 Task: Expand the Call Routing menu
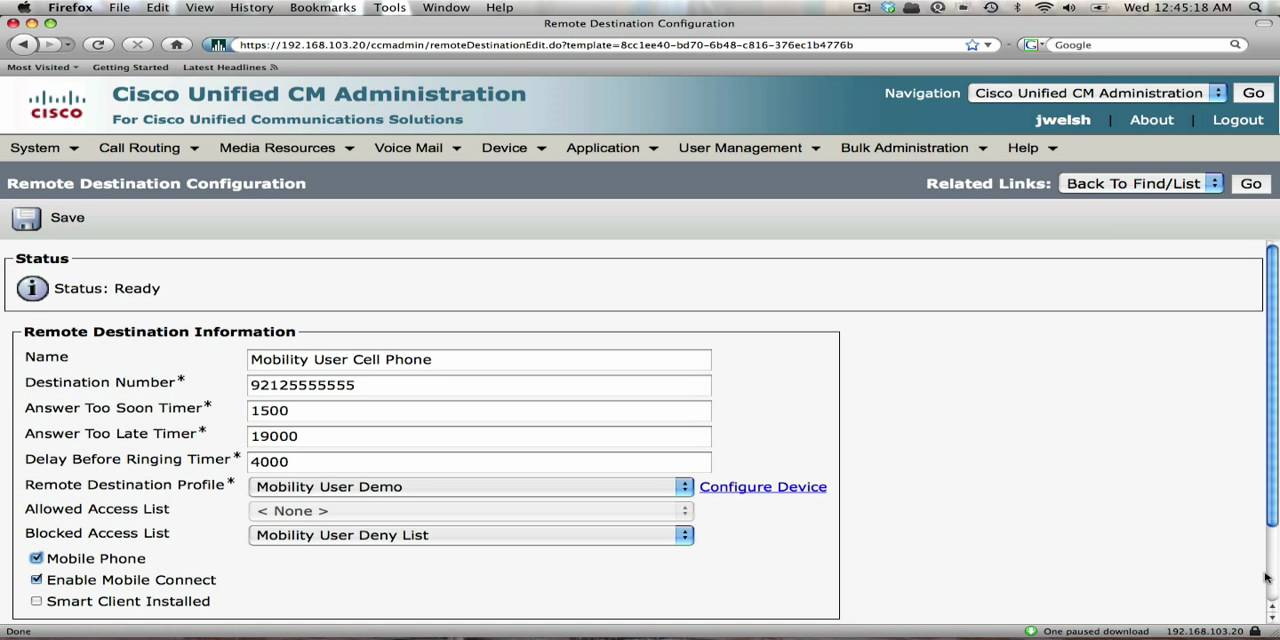[148, 148]
